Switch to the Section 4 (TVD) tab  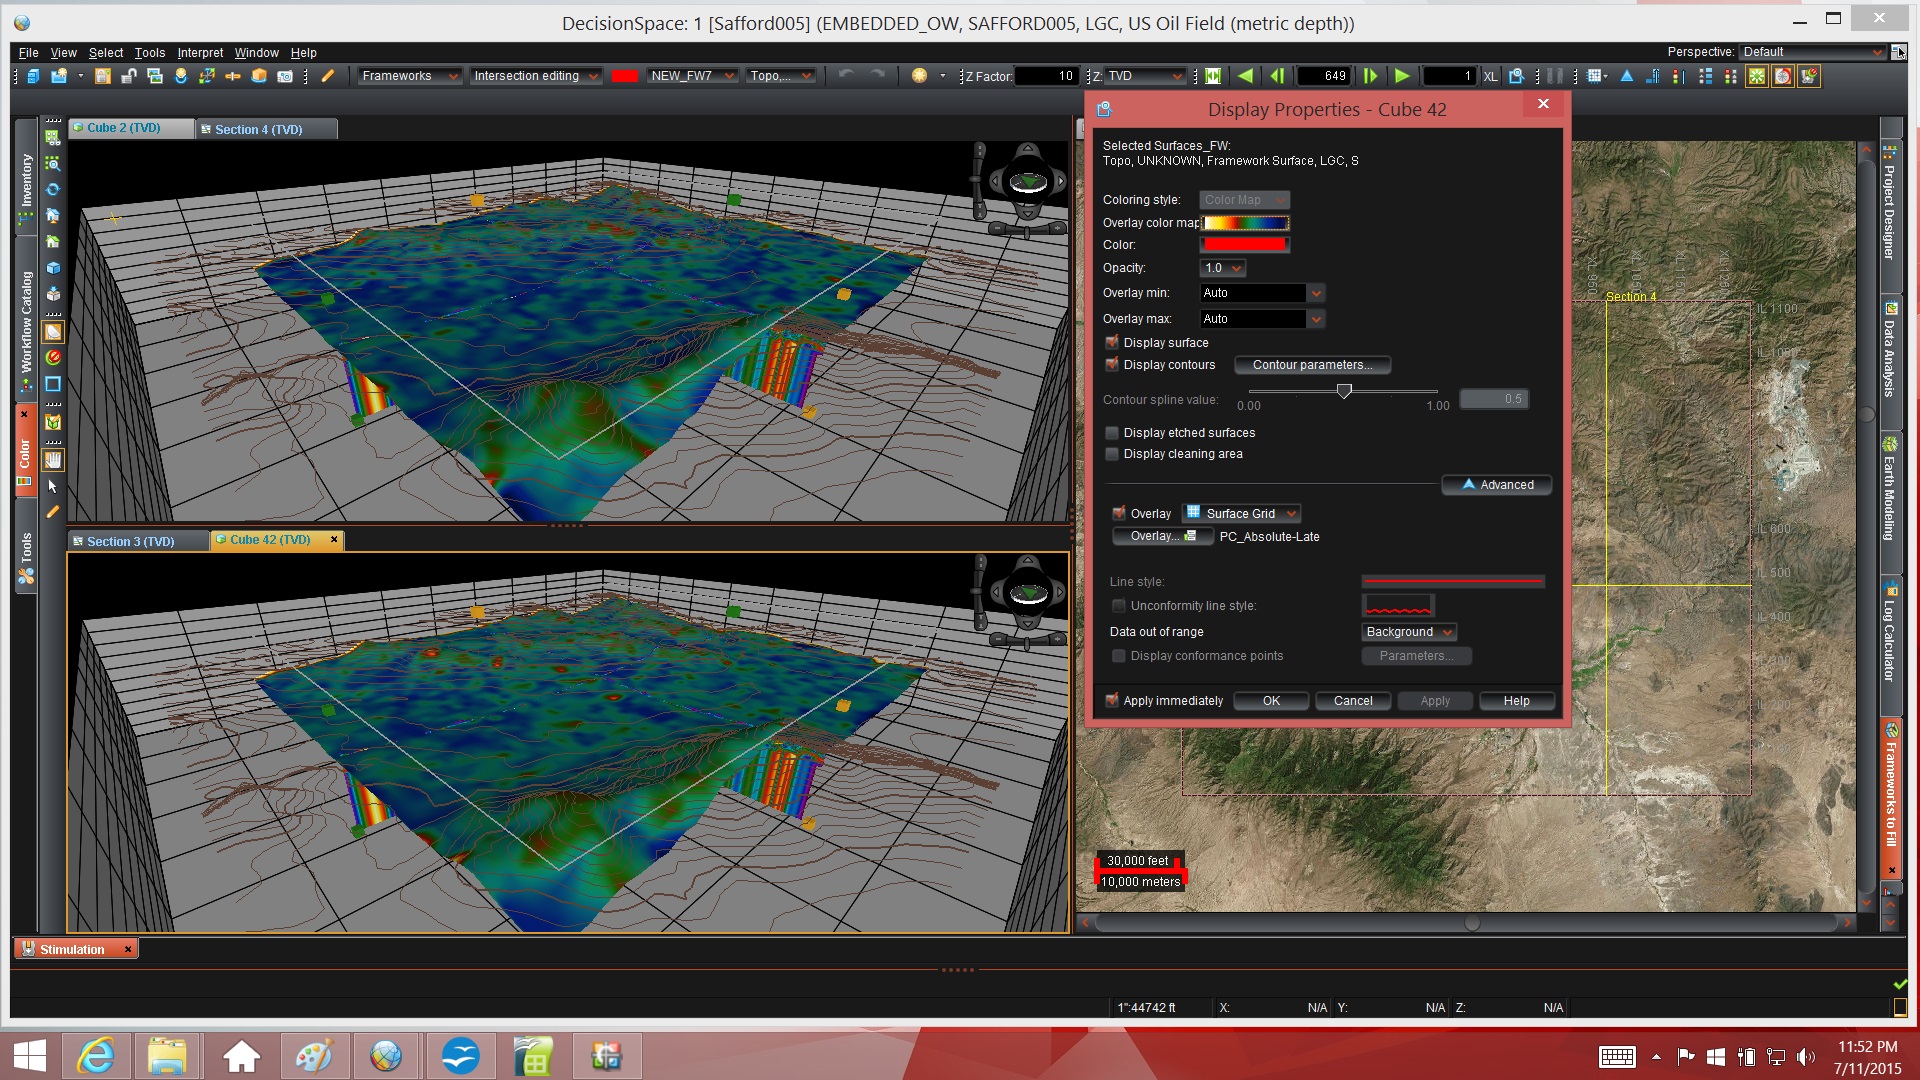(x=266, y=129)
